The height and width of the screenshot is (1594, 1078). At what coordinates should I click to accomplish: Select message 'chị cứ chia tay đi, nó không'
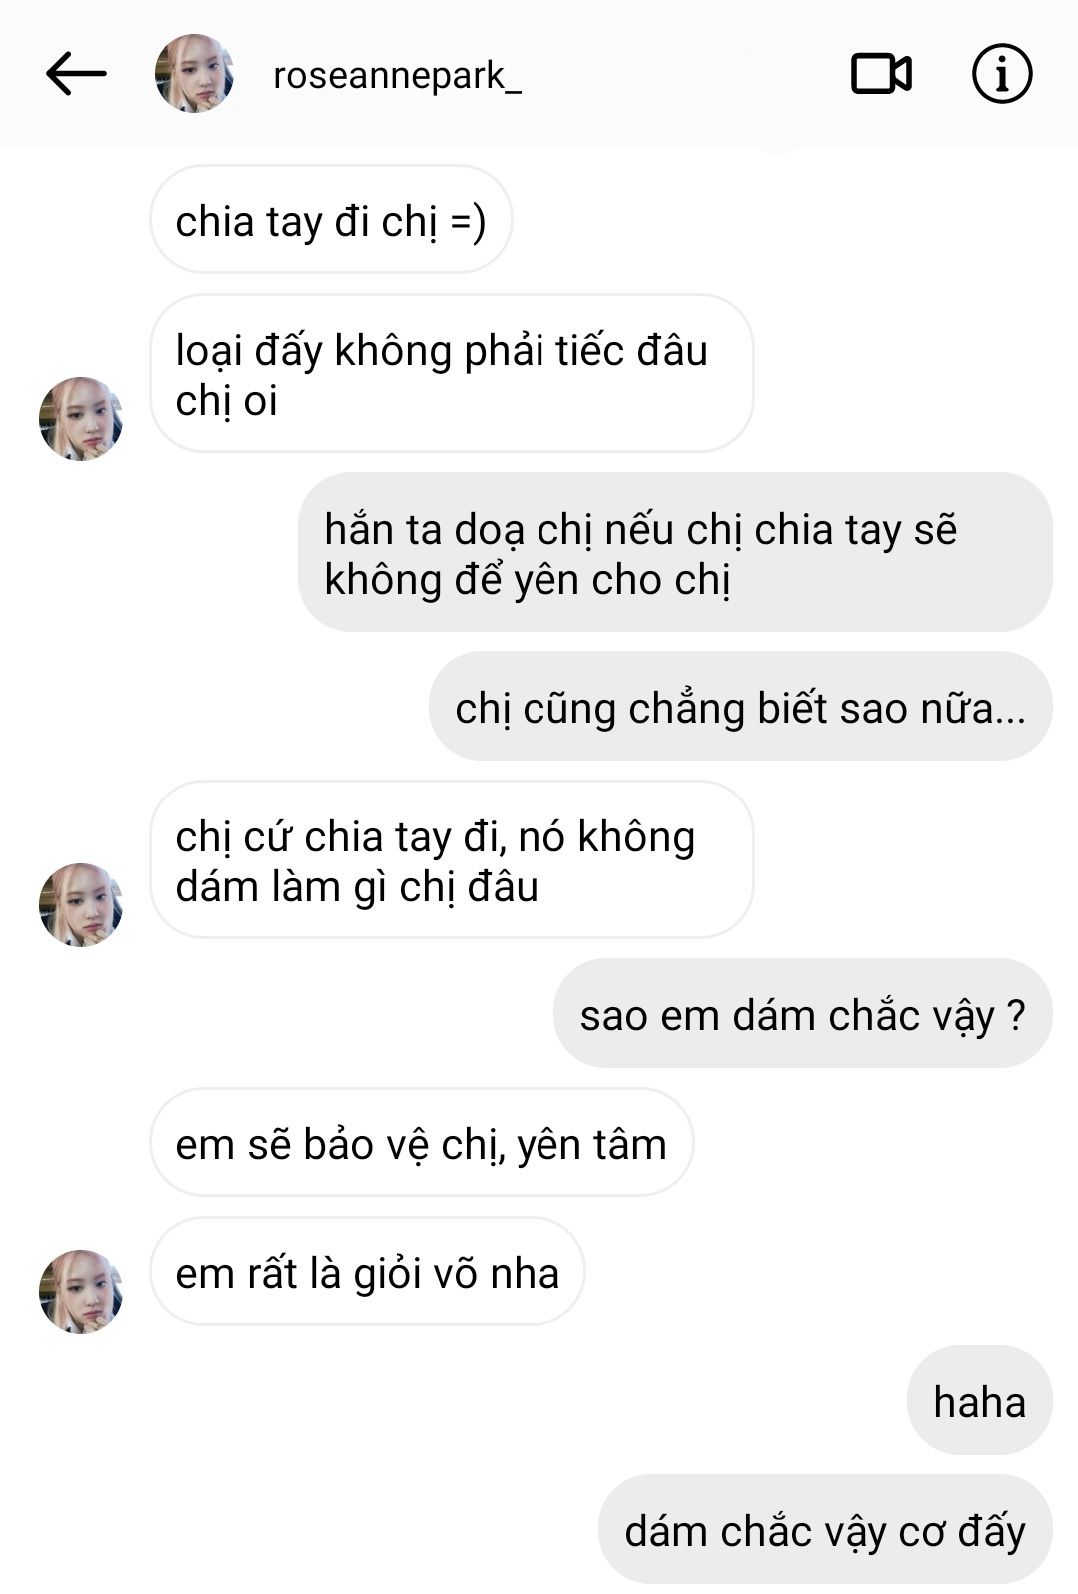451,860
